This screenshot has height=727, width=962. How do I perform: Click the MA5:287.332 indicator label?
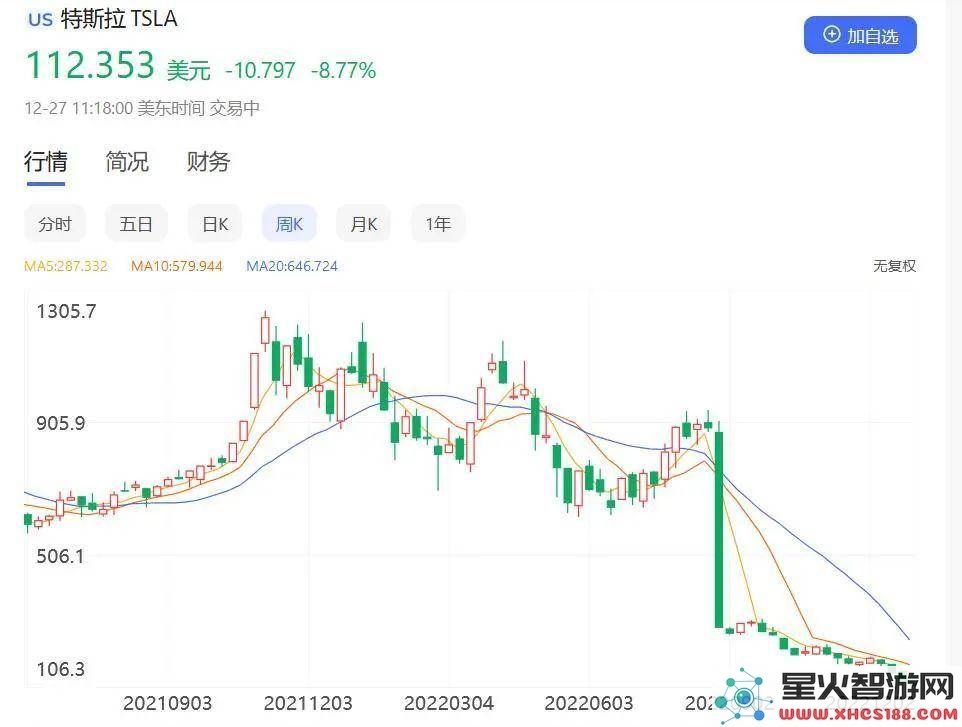pos(66,266)
